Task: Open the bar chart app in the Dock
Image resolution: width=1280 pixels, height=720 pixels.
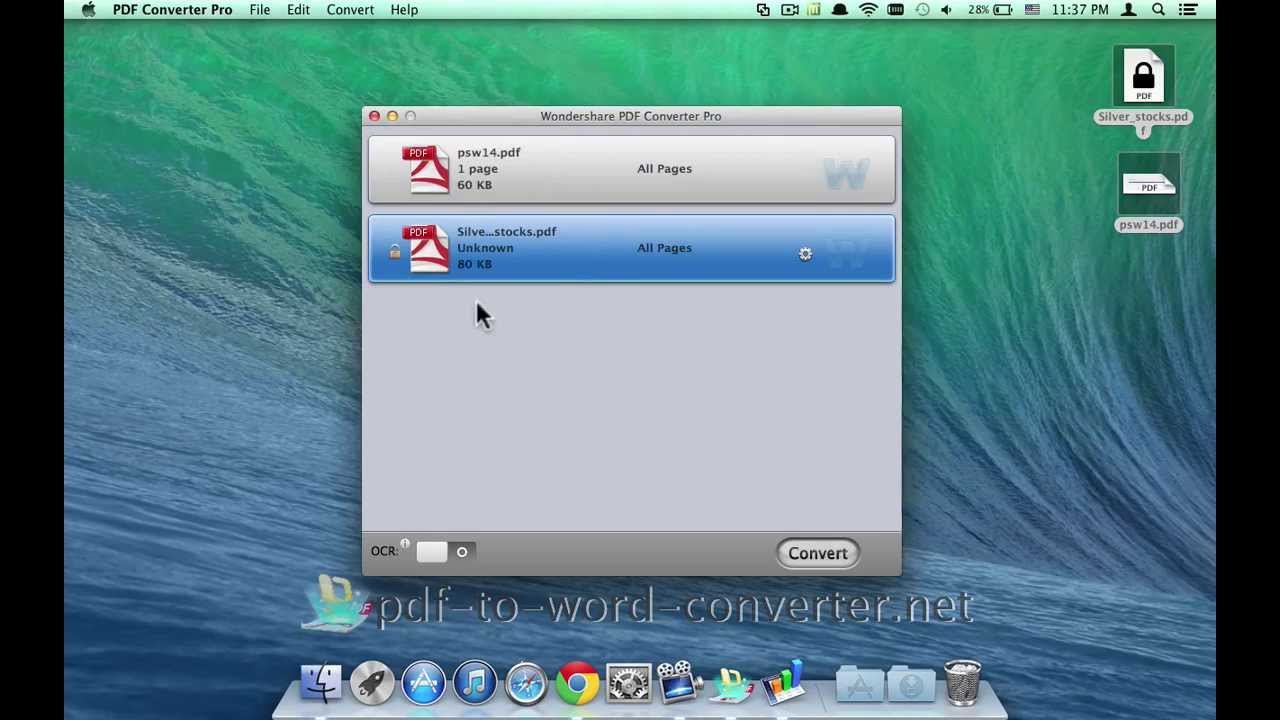Action: pyautogui.click(x=784, y=682)
